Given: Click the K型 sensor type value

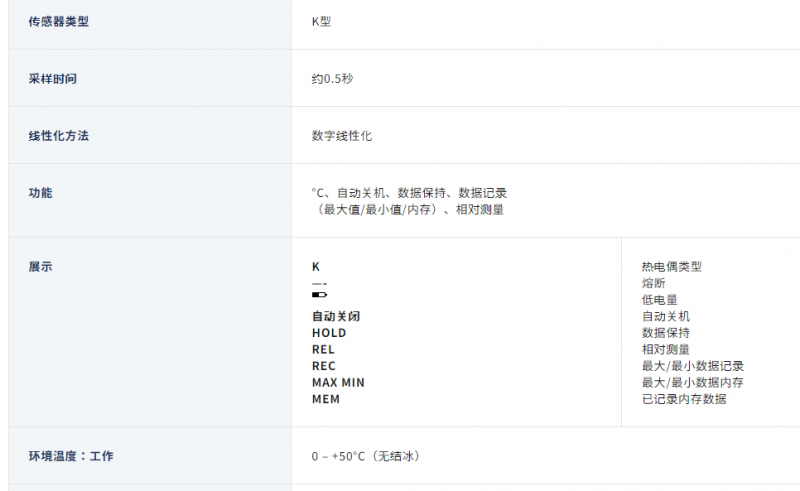Looking at the screenshot, I should [321, 21].
